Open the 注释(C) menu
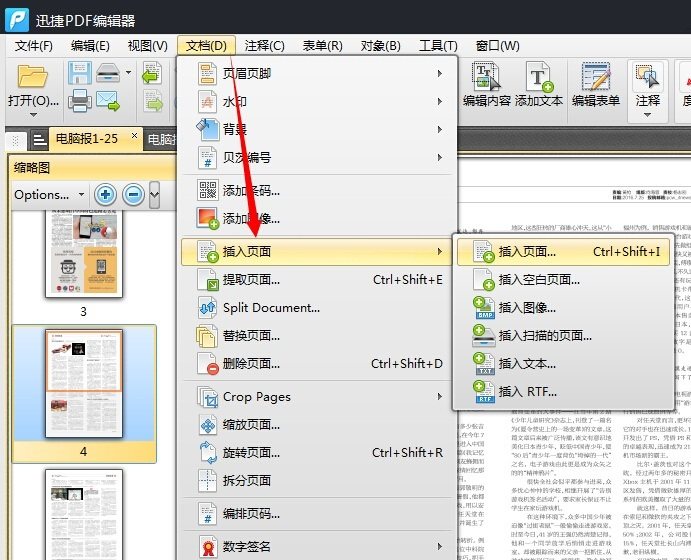Image resolution: width=691 pixels, height=560 pixels. click(264, 46)
